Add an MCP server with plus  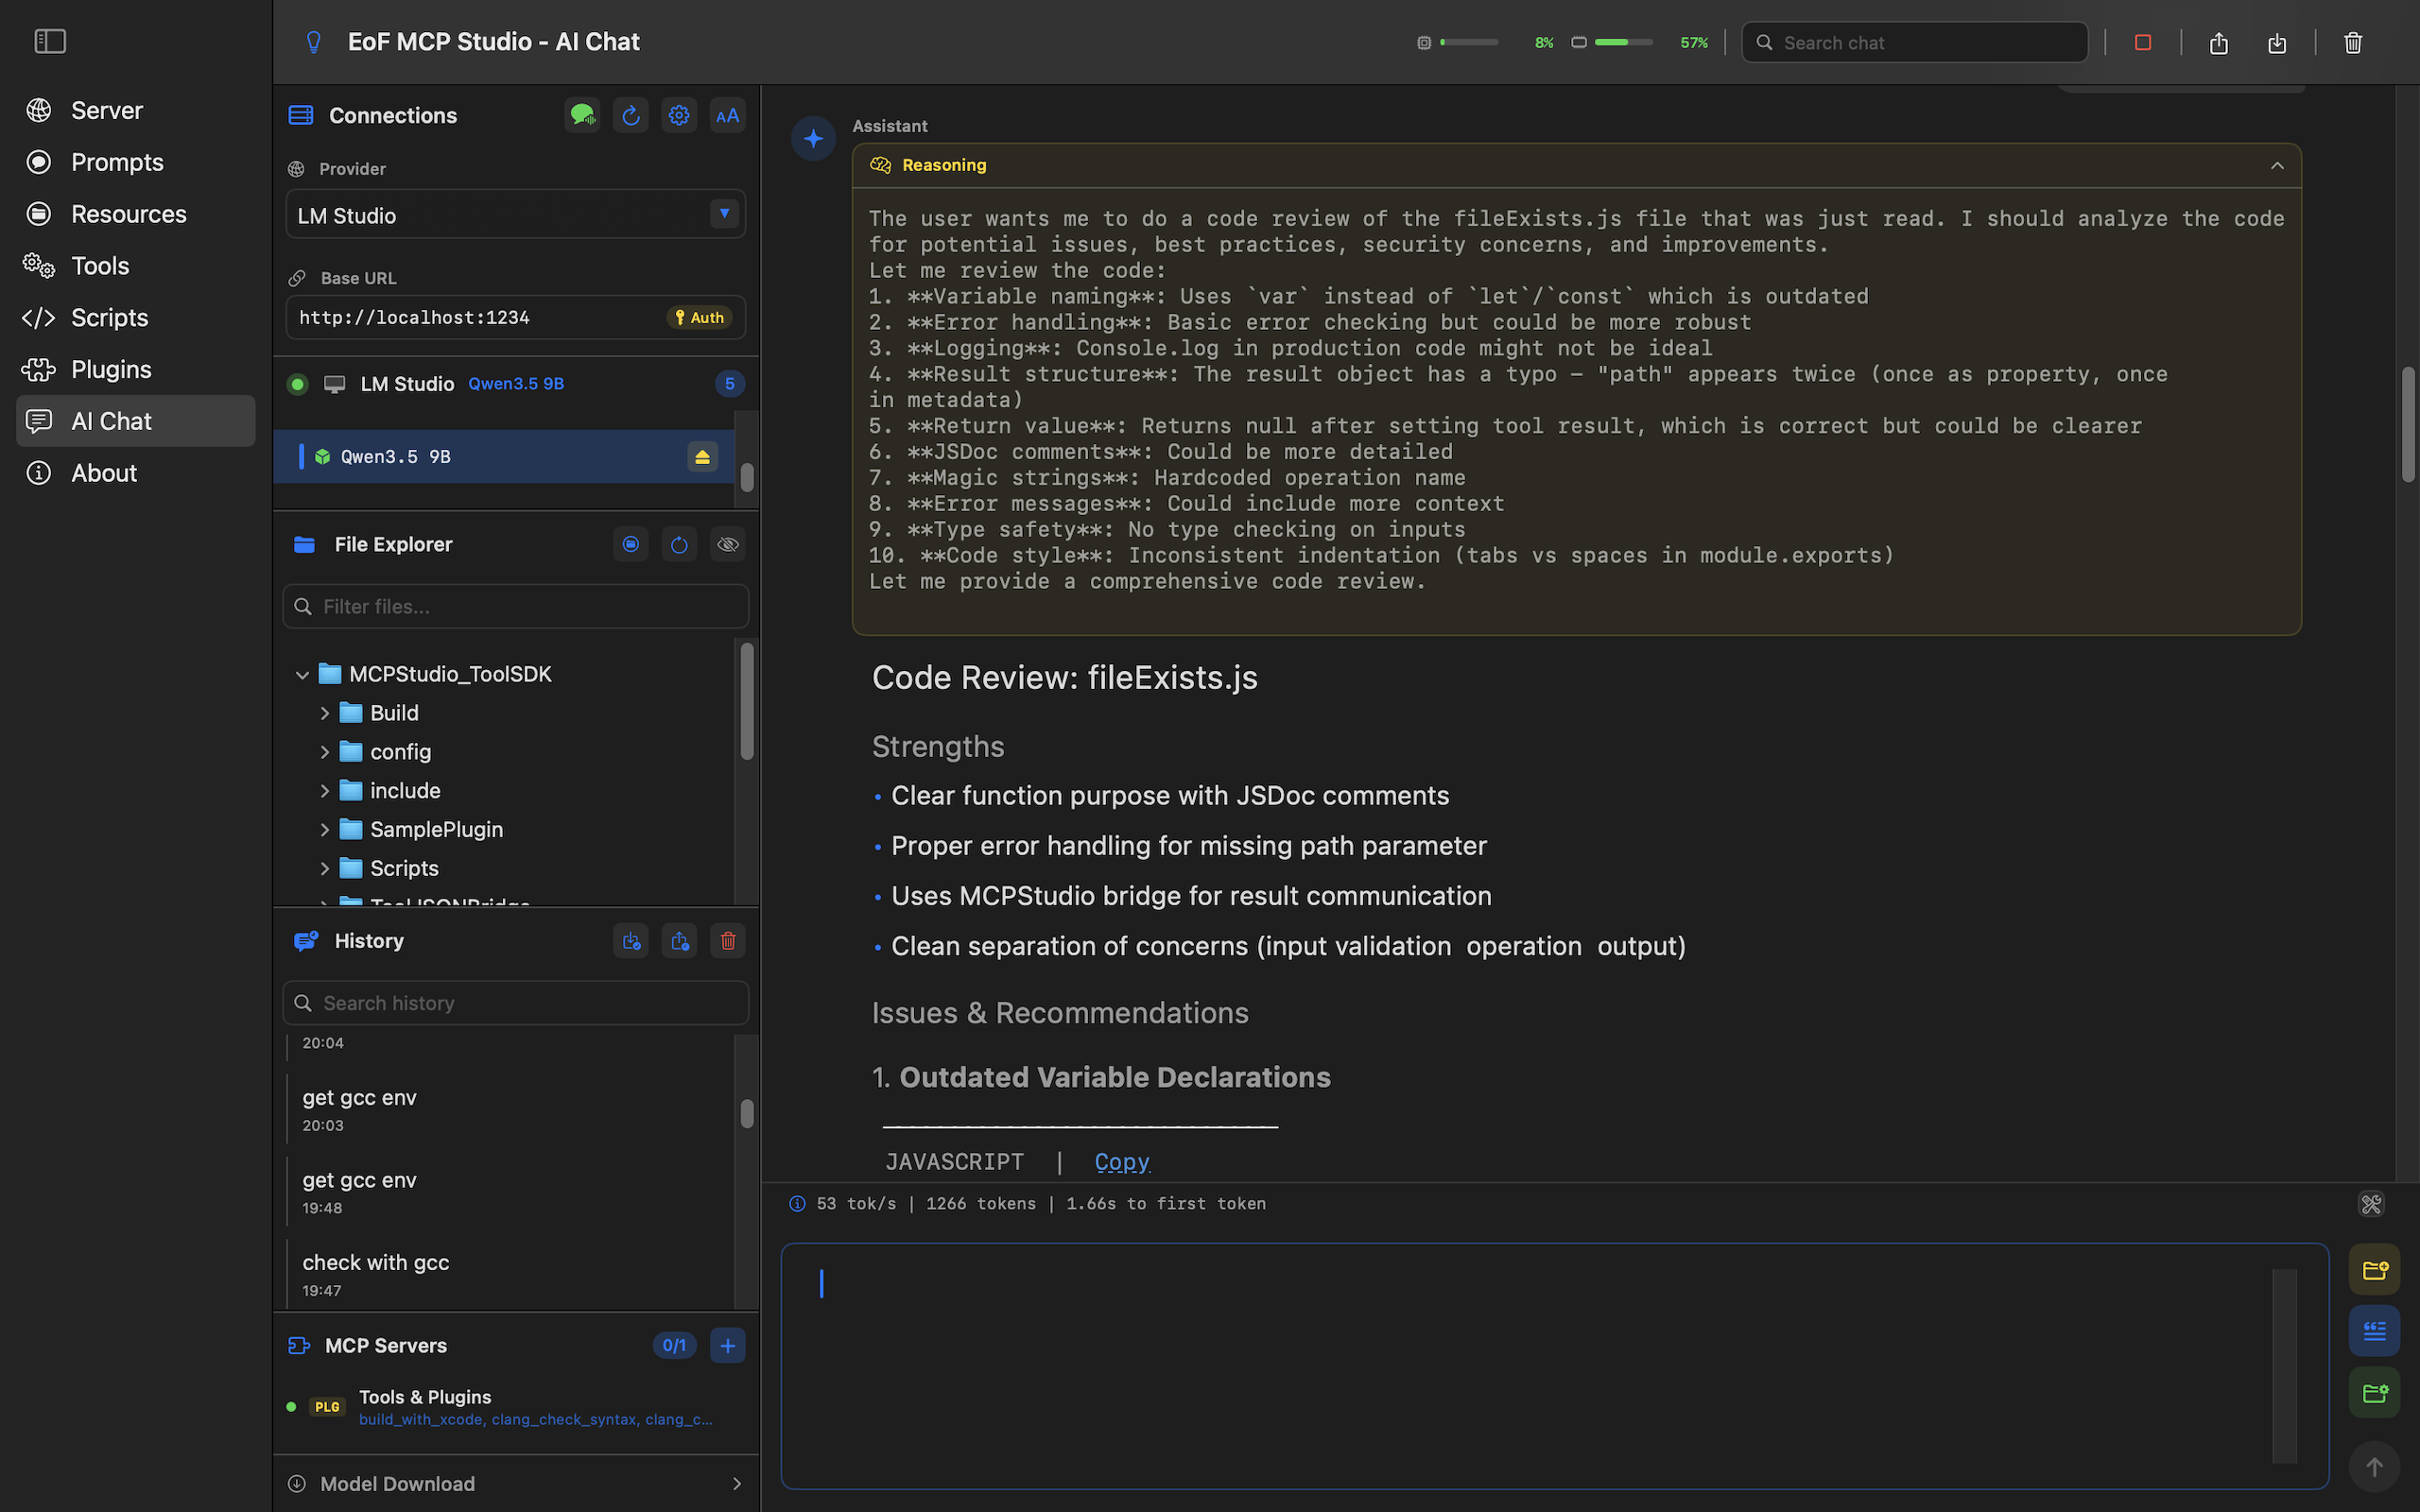click(728, 1346)
